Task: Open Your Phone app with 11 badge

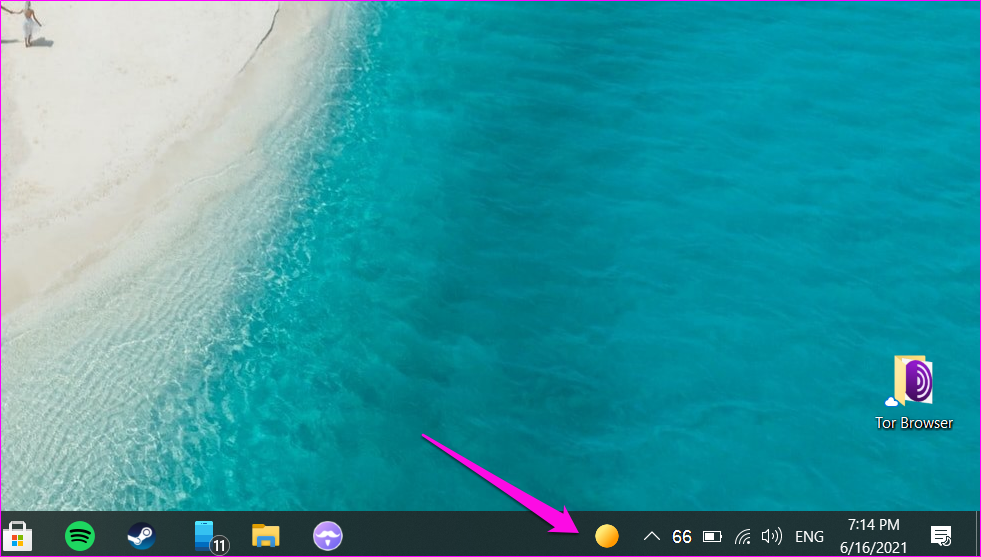Action: click(210, 537)
